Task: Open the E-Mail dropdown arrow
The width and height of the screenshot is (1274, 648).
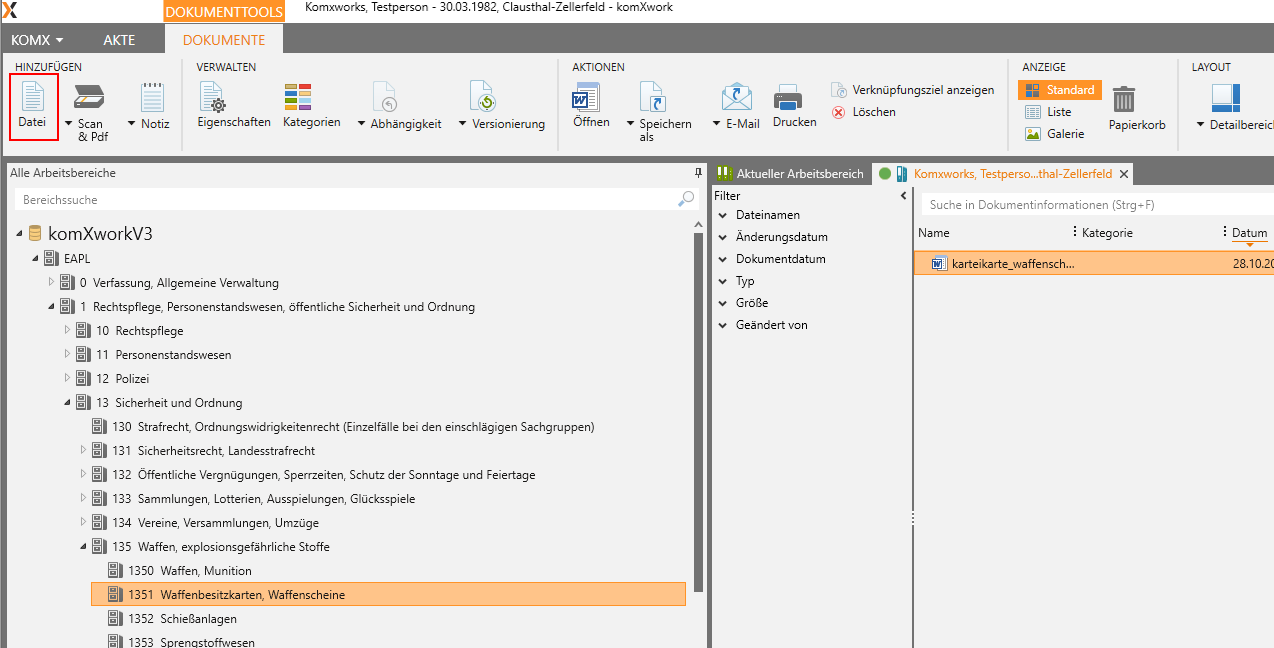Action: 716,124
